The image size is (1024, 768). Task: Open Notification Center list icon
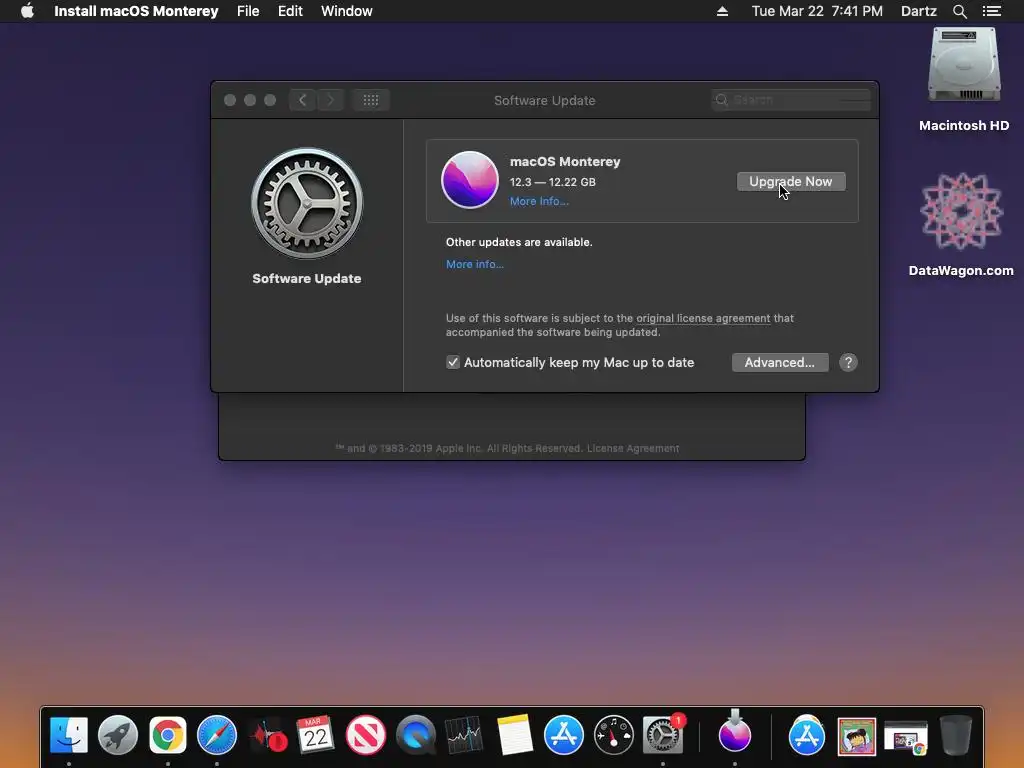tap(992, 11)
